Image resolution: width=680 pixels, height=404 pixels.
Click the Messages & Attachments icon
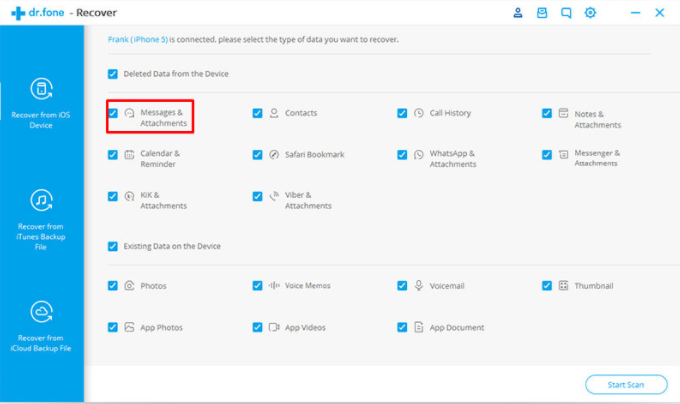(x=129, y=113)
